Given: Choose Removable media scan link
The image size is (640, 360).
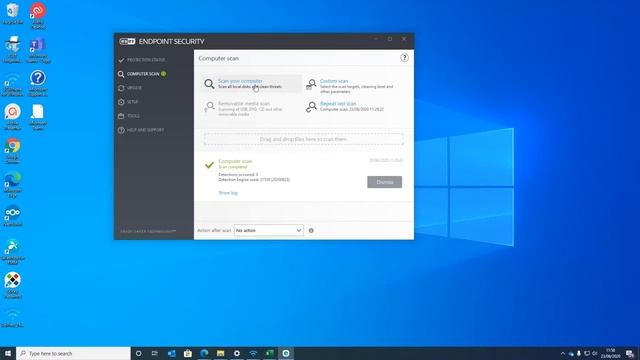Looking at the screenshot, I should point(244,104).
